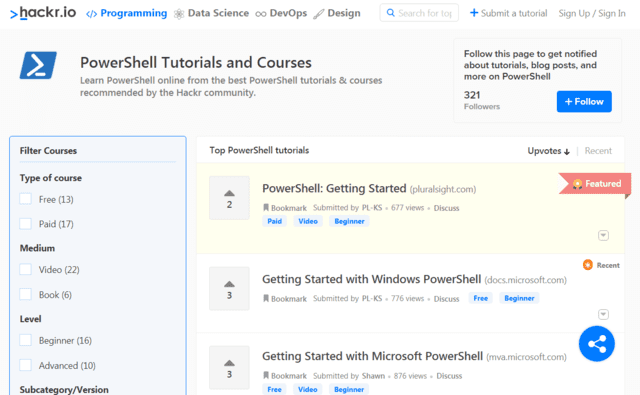This screenshot has height=395, width=640.
Task: Bookmark PowerShell: Getting Started tutorial
Action: [x=285, y=208]
